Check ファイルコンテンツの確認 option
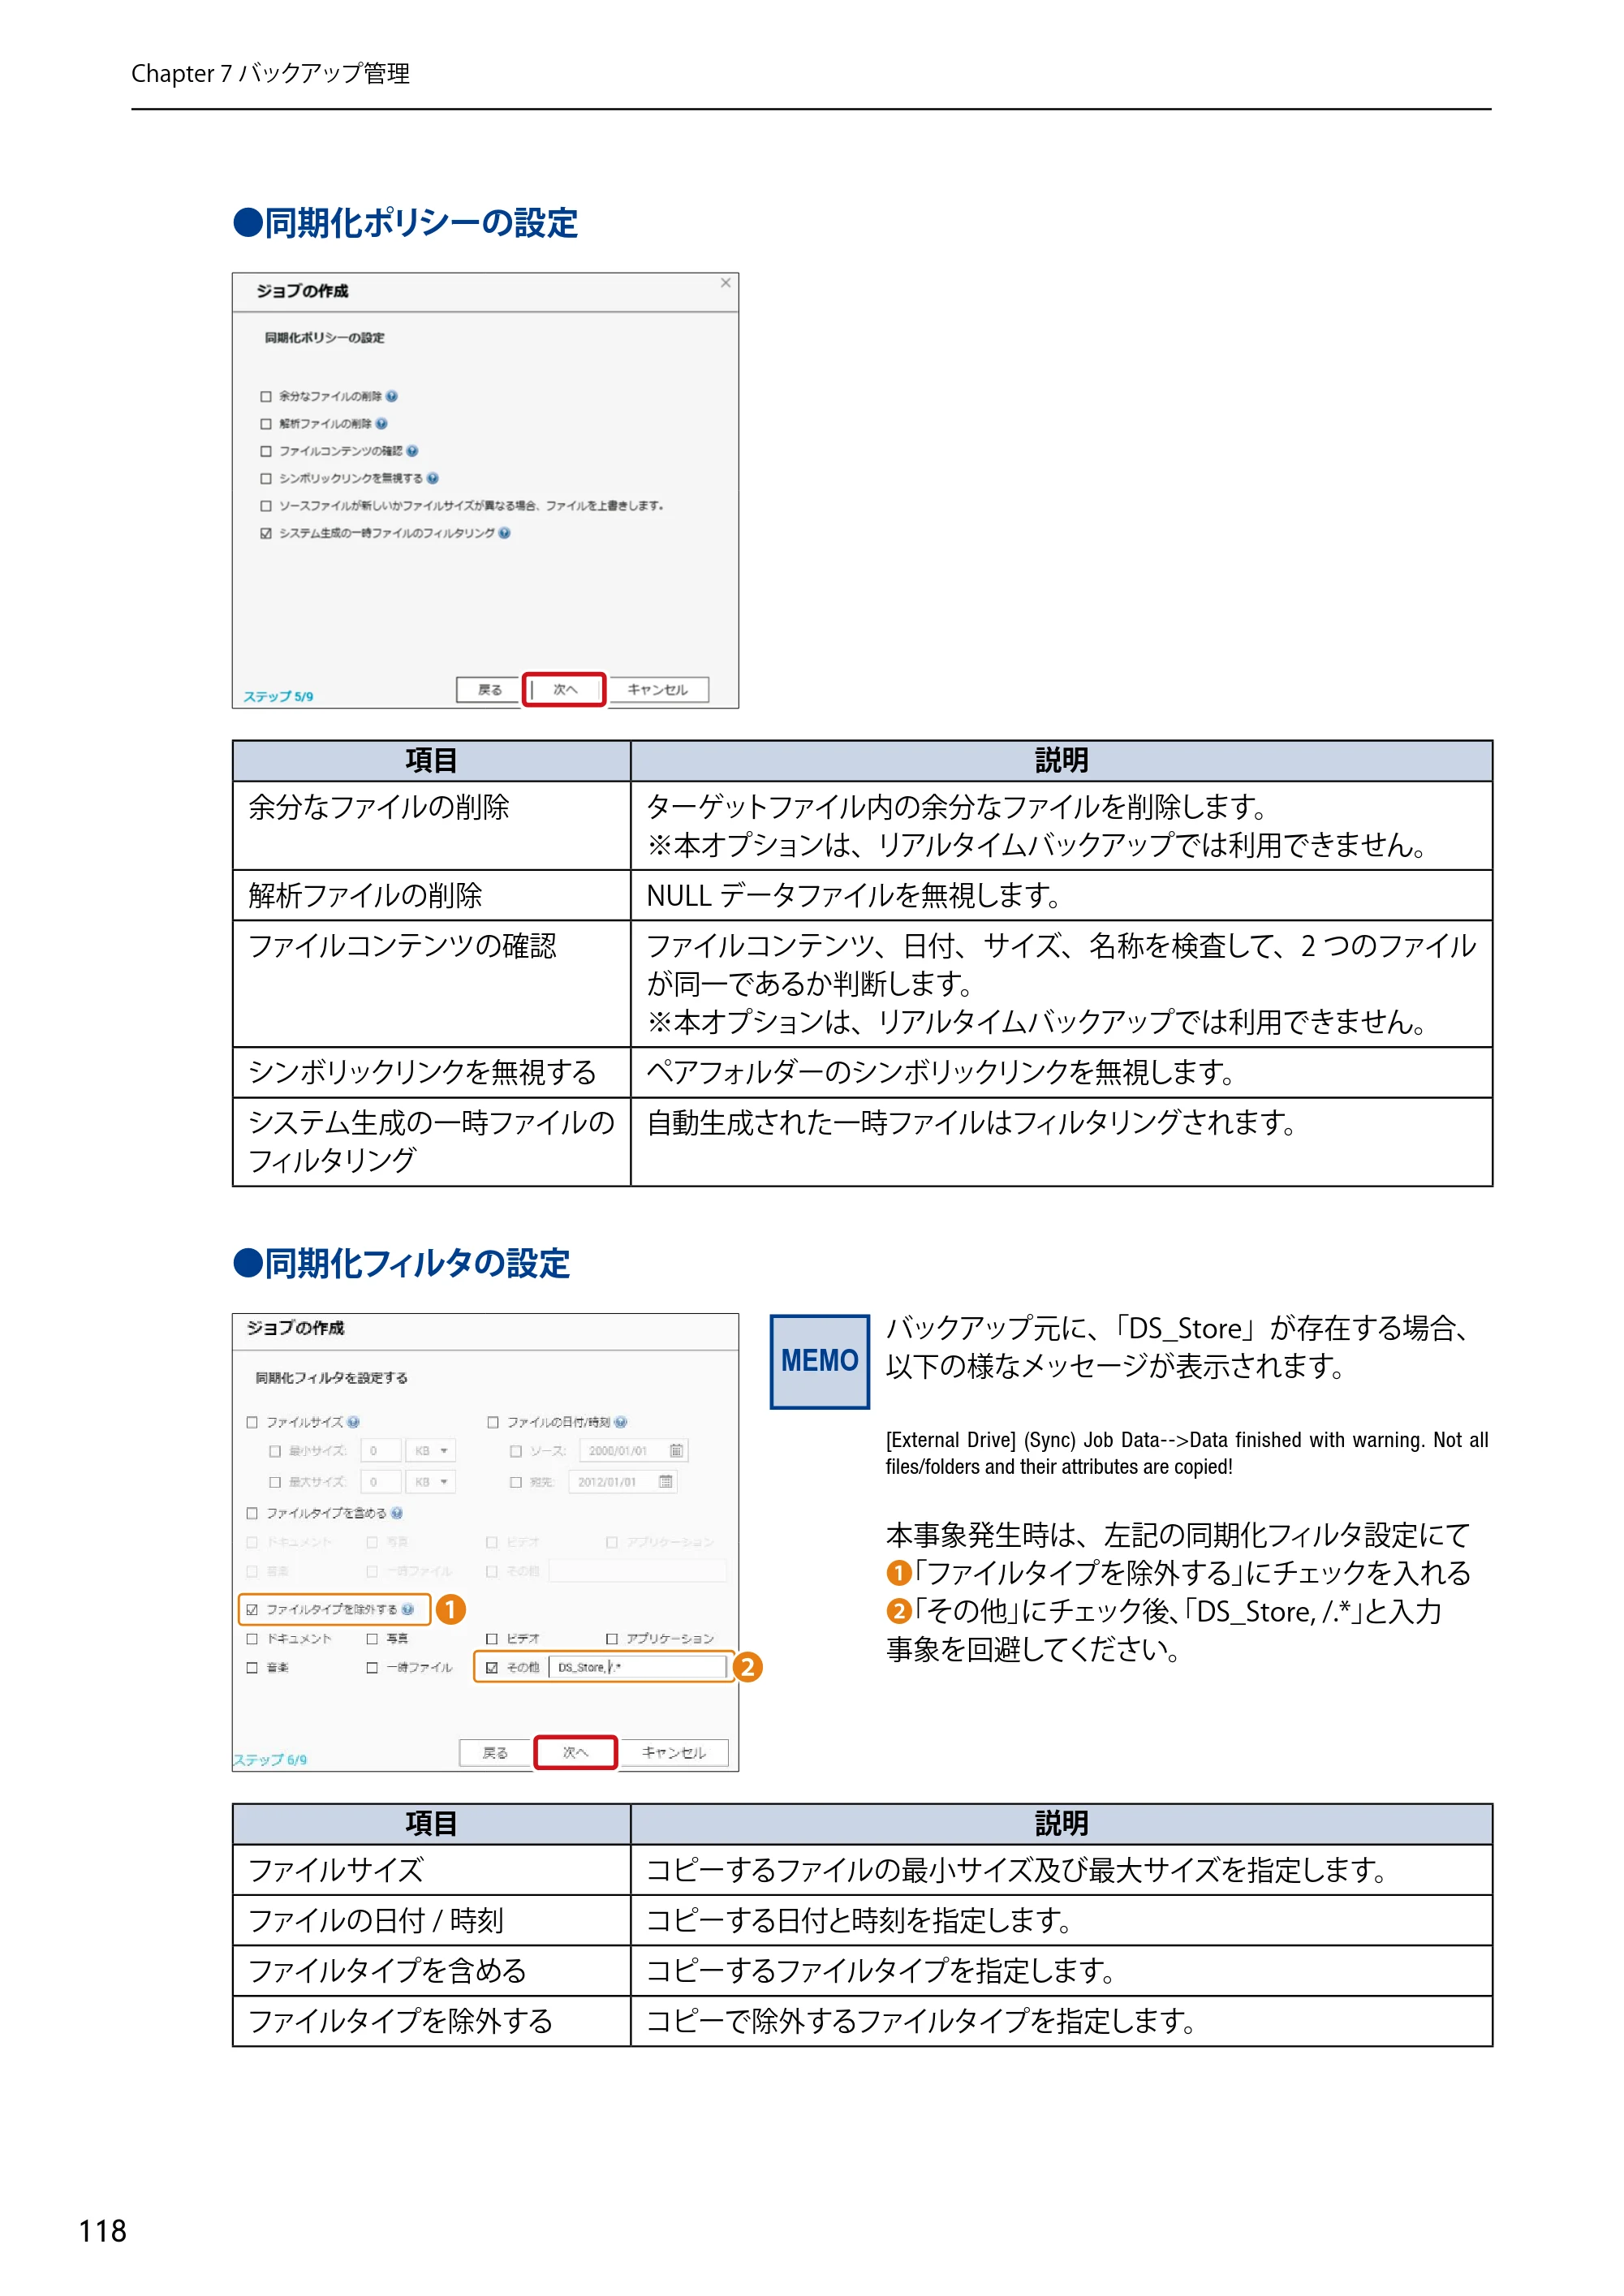 [266, 451]
